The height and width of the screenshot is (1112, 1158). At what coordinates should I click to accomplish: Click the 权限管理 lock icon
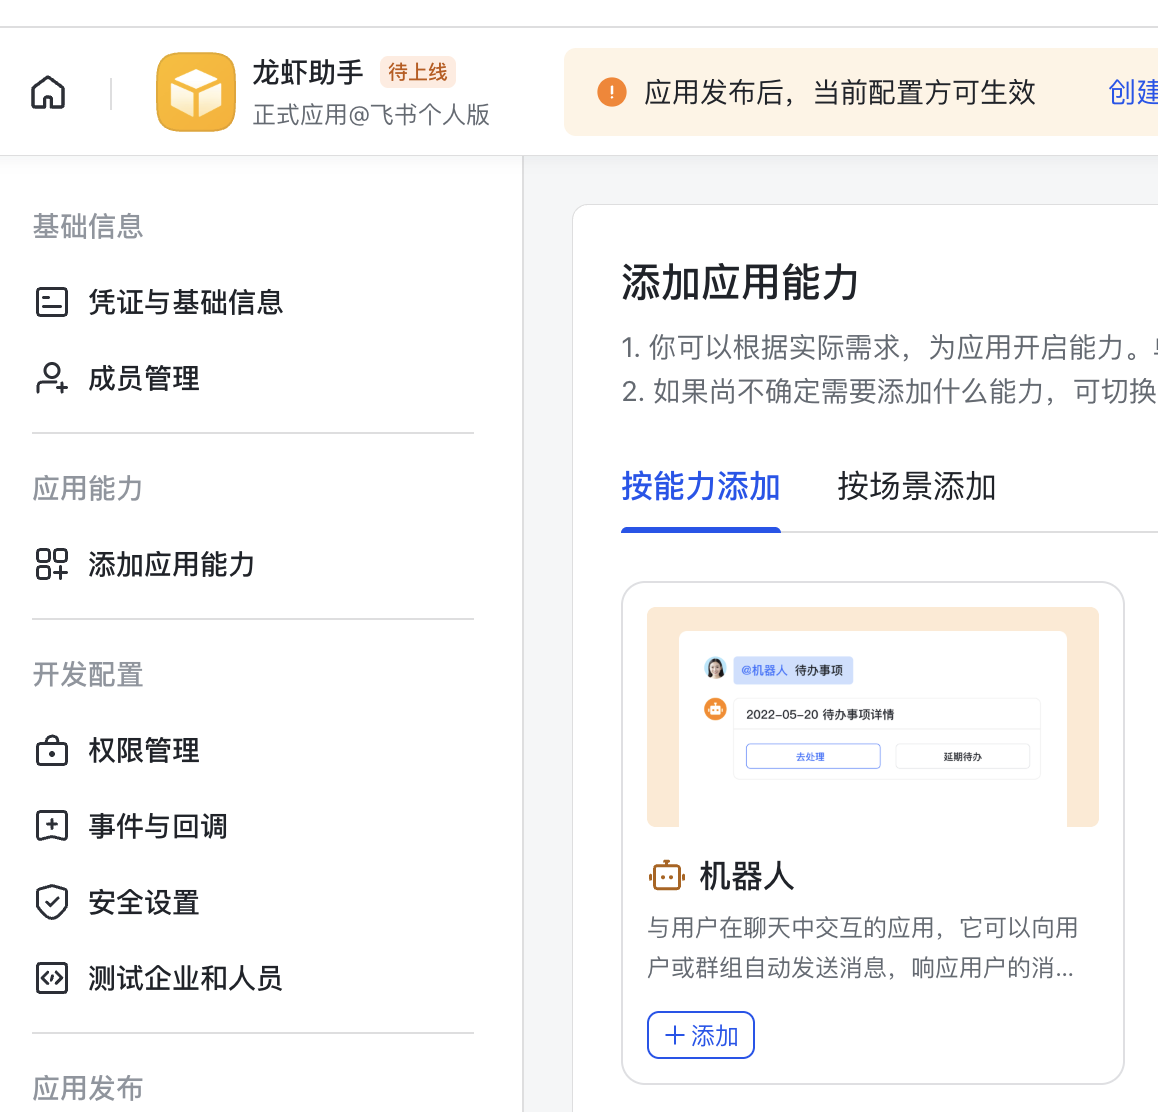52,750
